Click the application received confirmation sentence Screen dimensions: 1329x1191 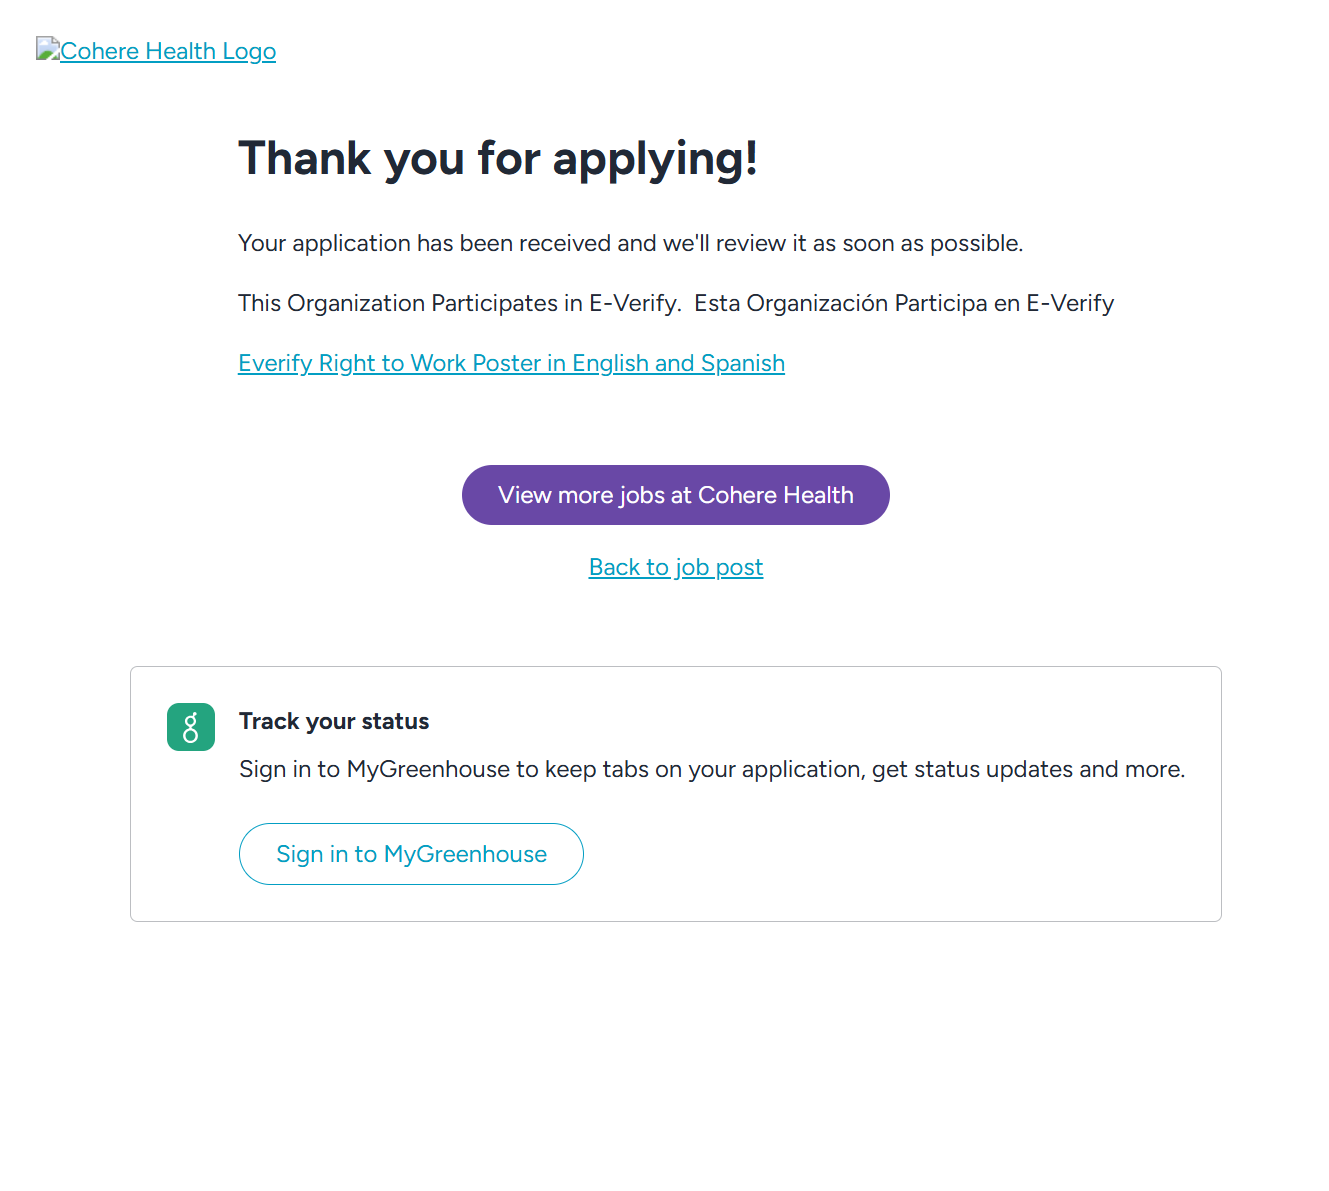coord(630,243)
